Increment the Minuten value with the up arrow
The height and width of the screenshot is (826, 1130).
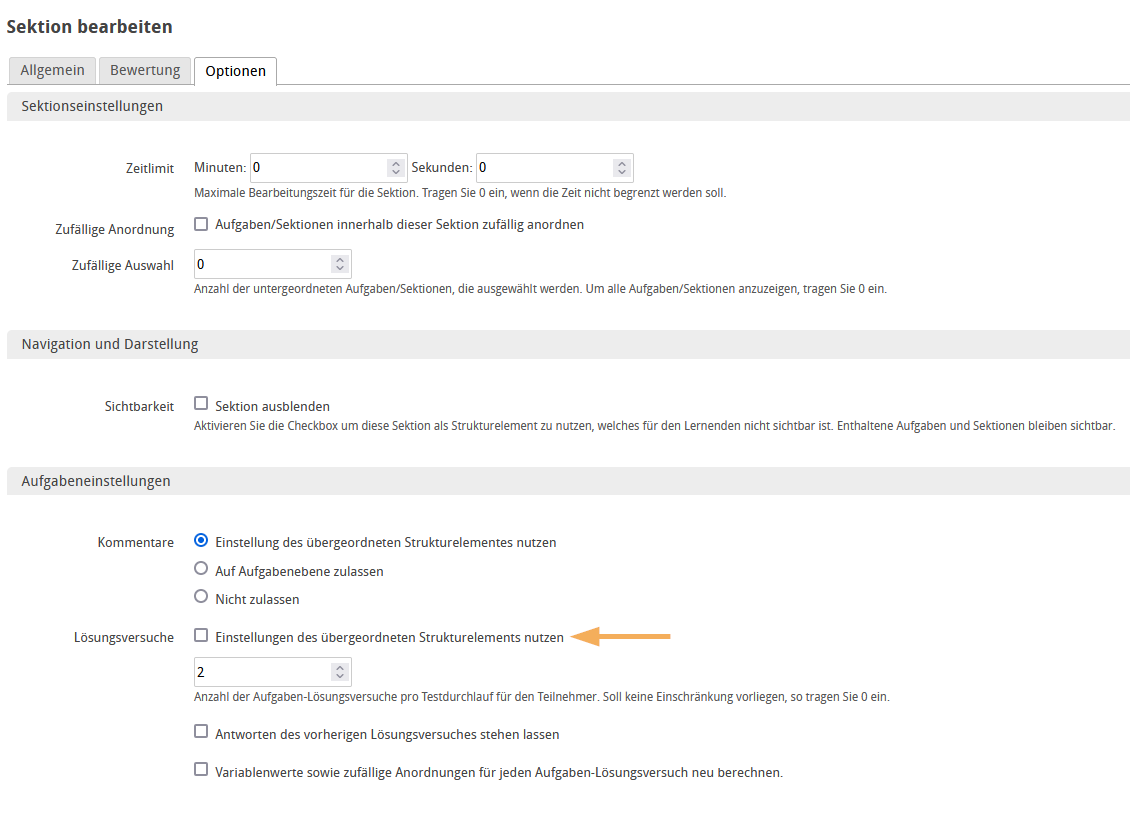[x=395, y=162]
